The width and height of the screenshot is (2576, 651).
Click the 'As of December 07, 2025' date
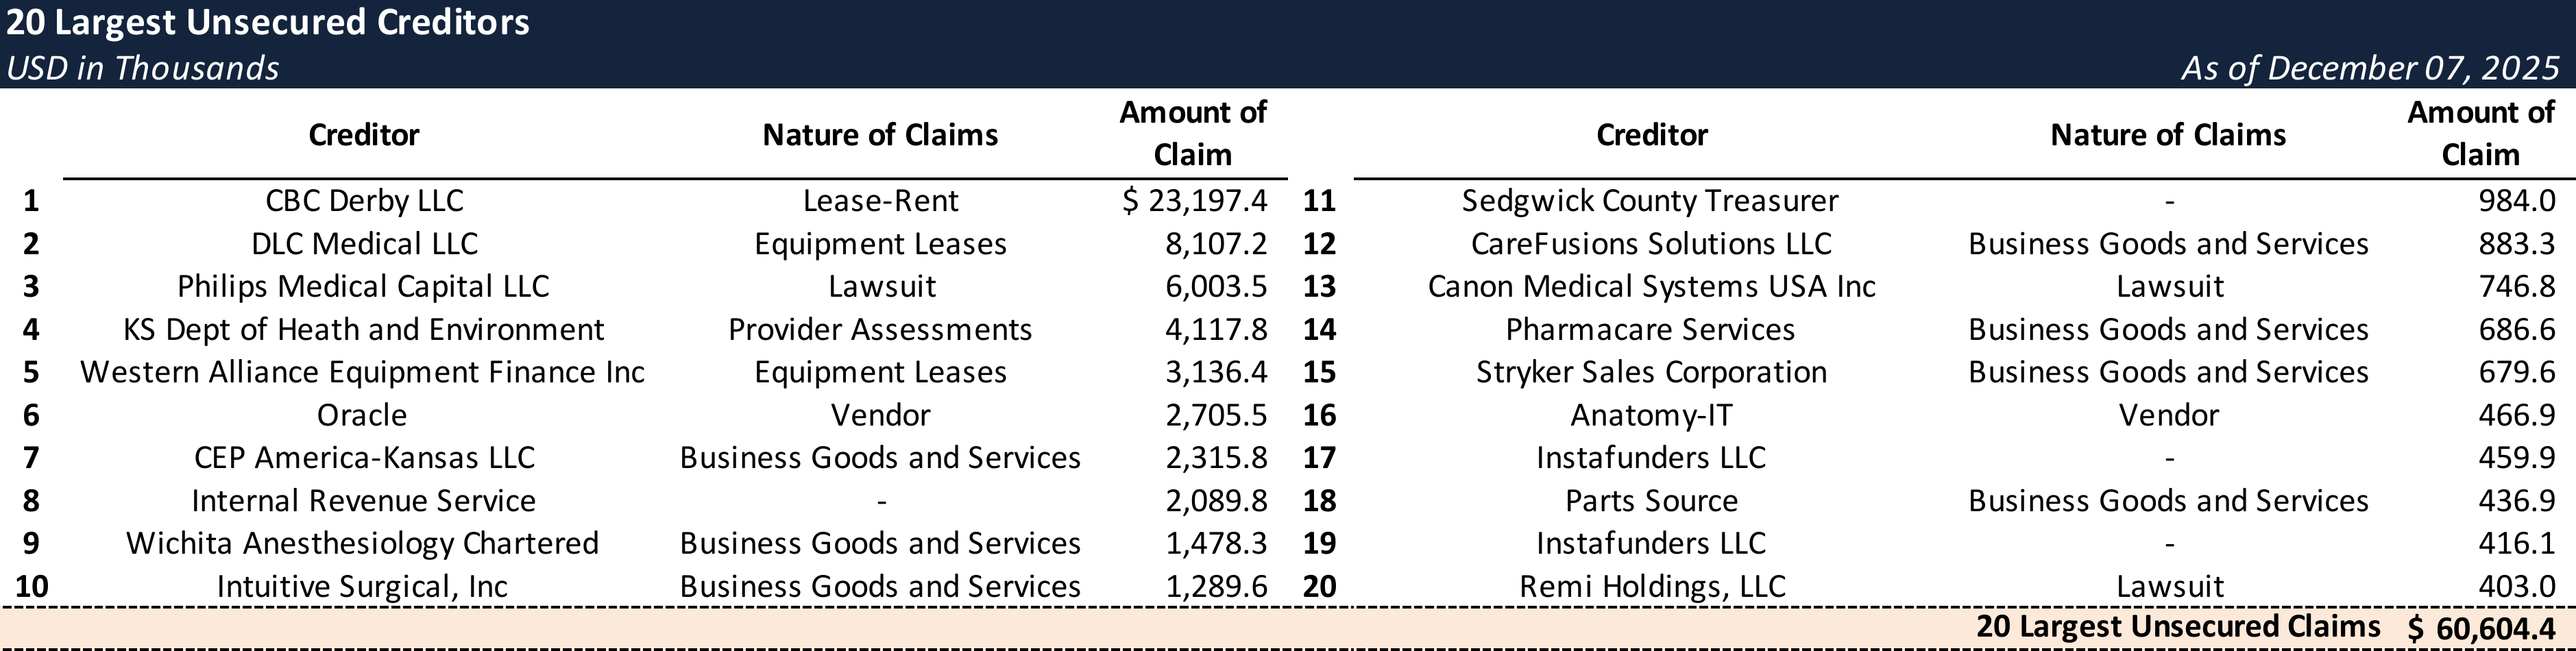point(2369,68)
